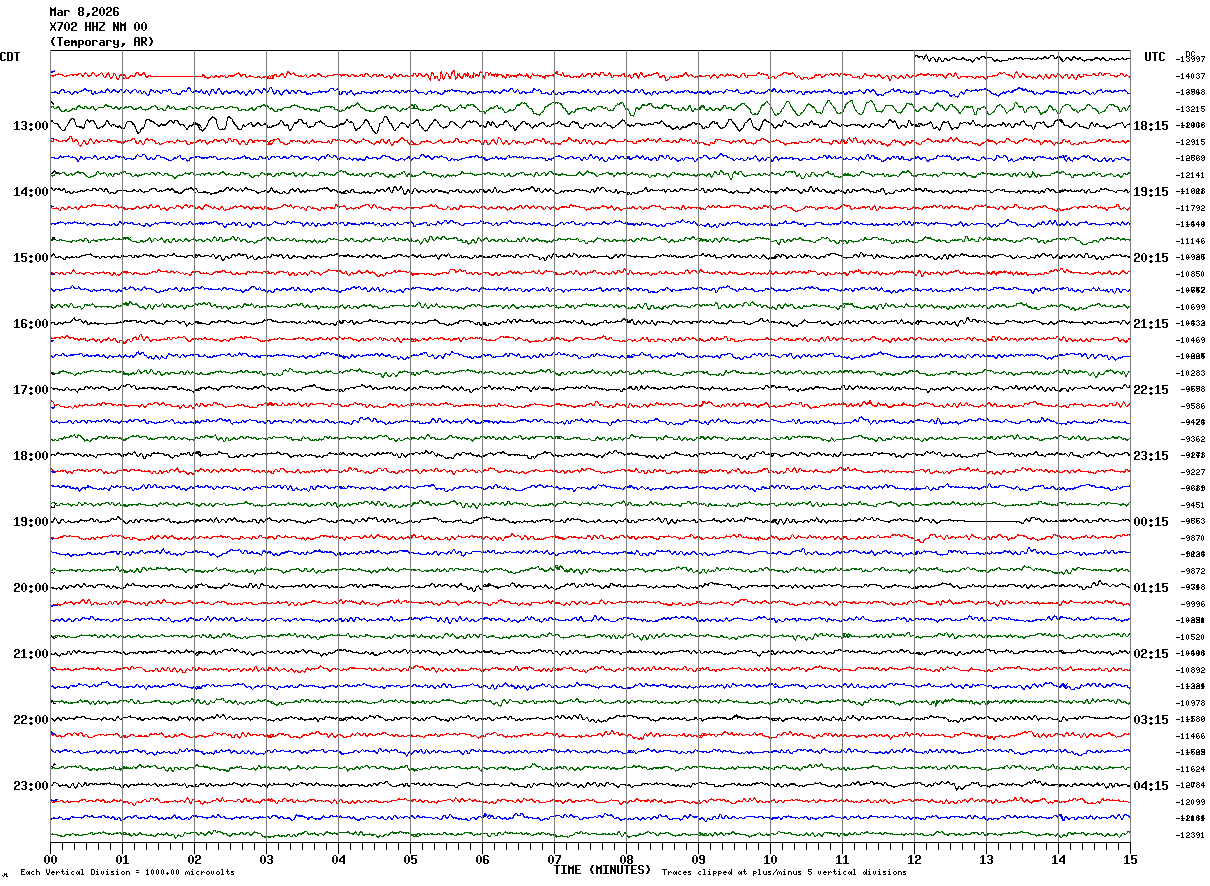Click the "-9227" DC offset value
Screen dimensions: 1210x886
[x=1193, y=472]
